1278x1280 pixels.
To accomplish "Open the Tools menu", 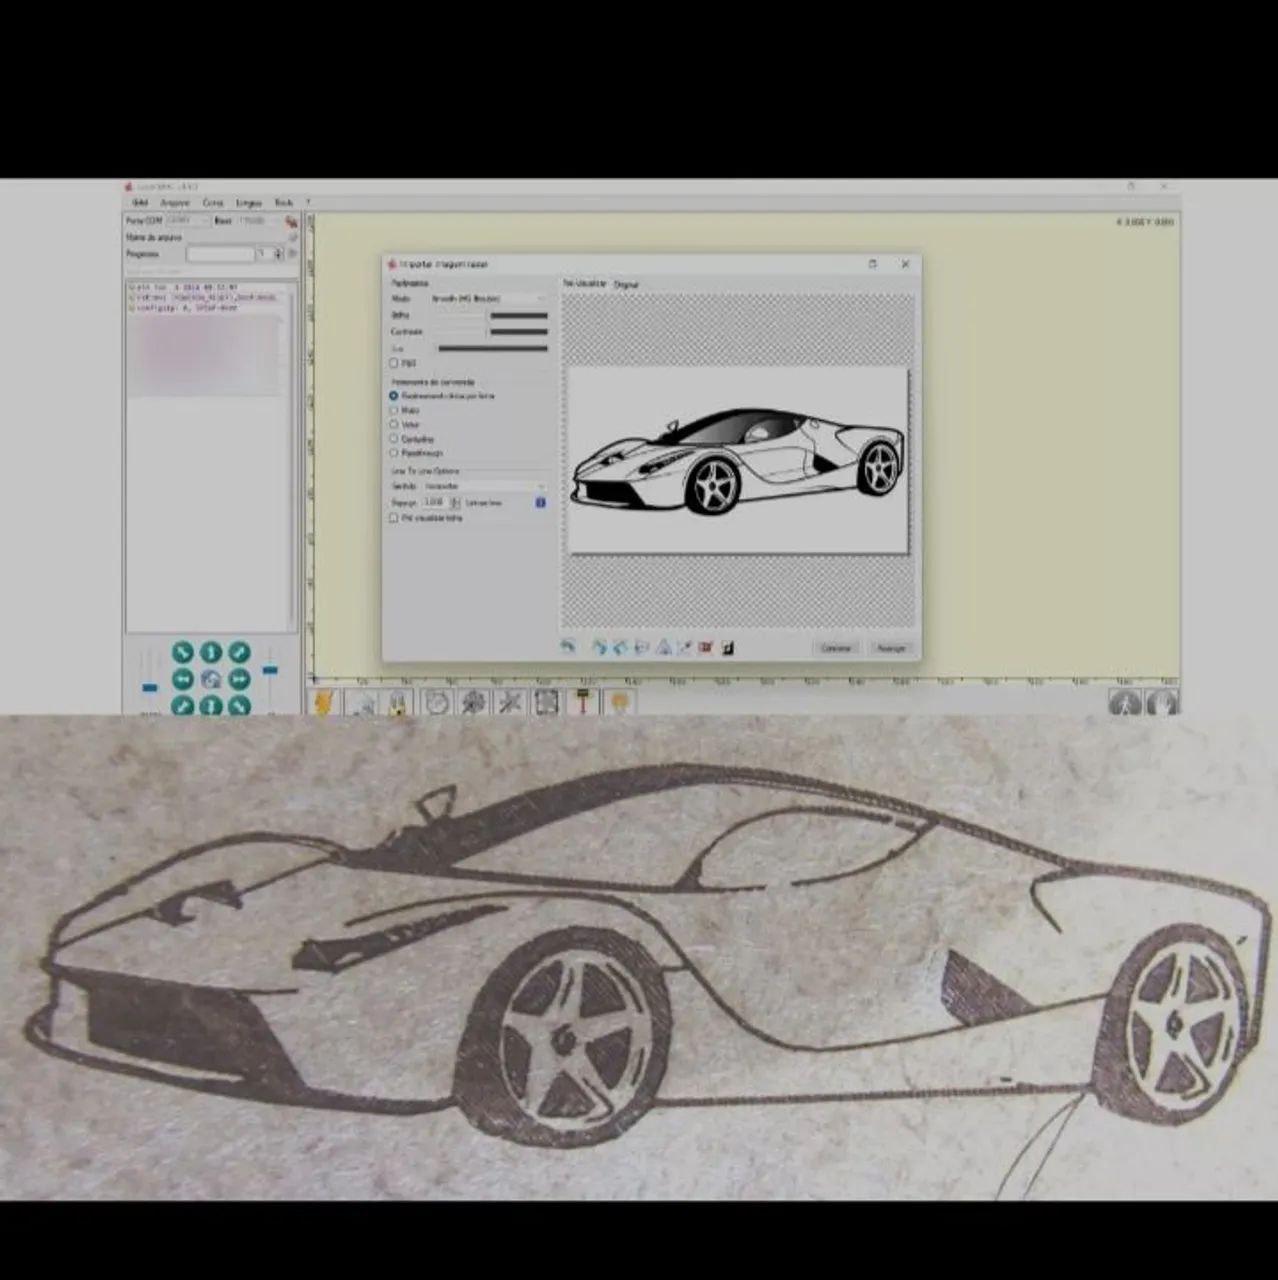I will (x=284, y=203).
